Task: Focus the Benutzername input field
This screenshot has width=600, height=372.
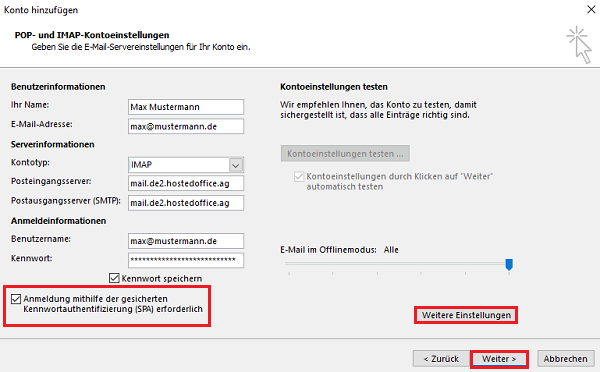Action: 186,241
